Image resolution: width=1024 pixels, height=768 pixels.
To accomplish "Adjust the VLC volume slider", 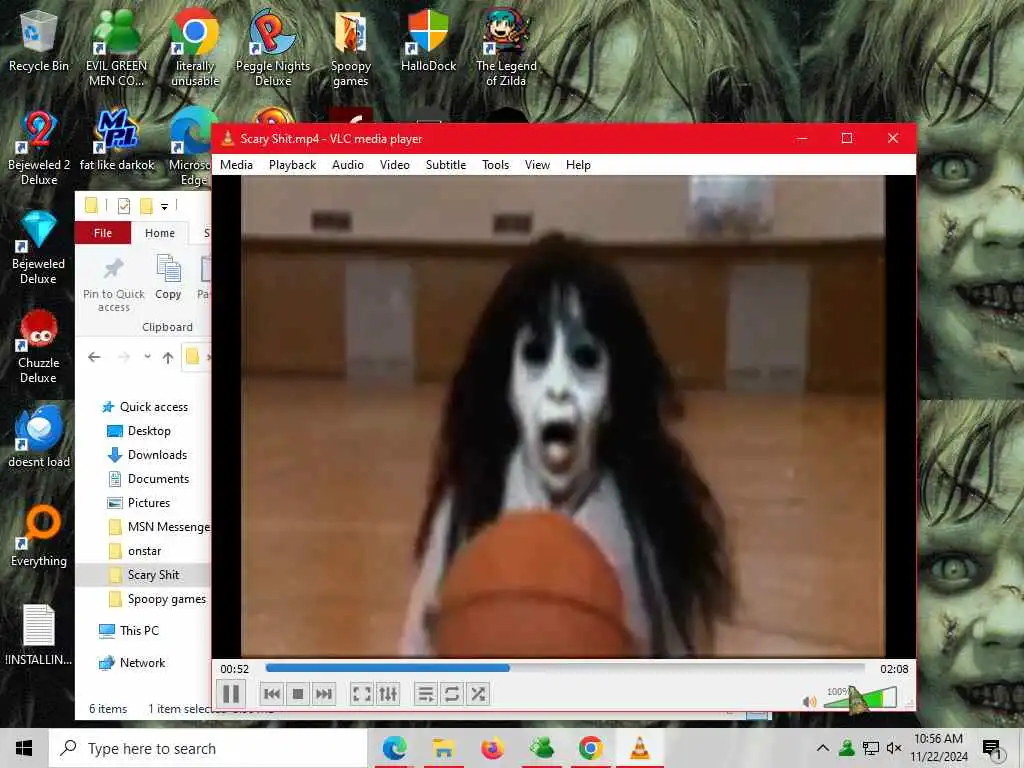I will [860, 697].
